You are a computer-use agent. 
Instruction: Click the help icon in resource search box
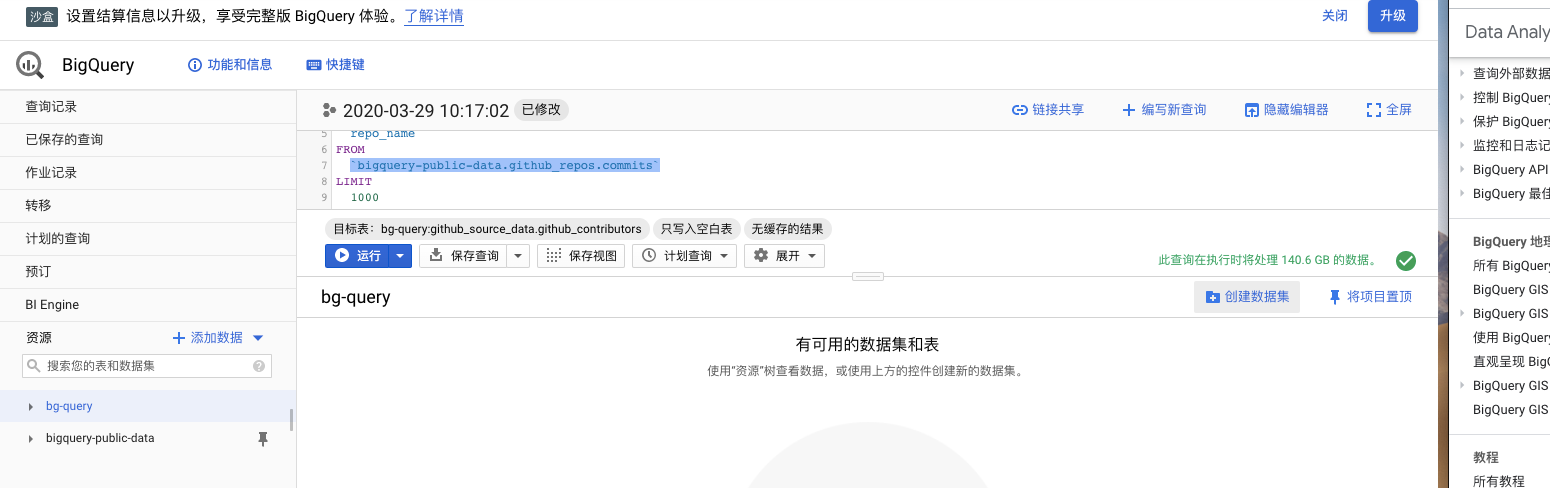tap(259, 367)
